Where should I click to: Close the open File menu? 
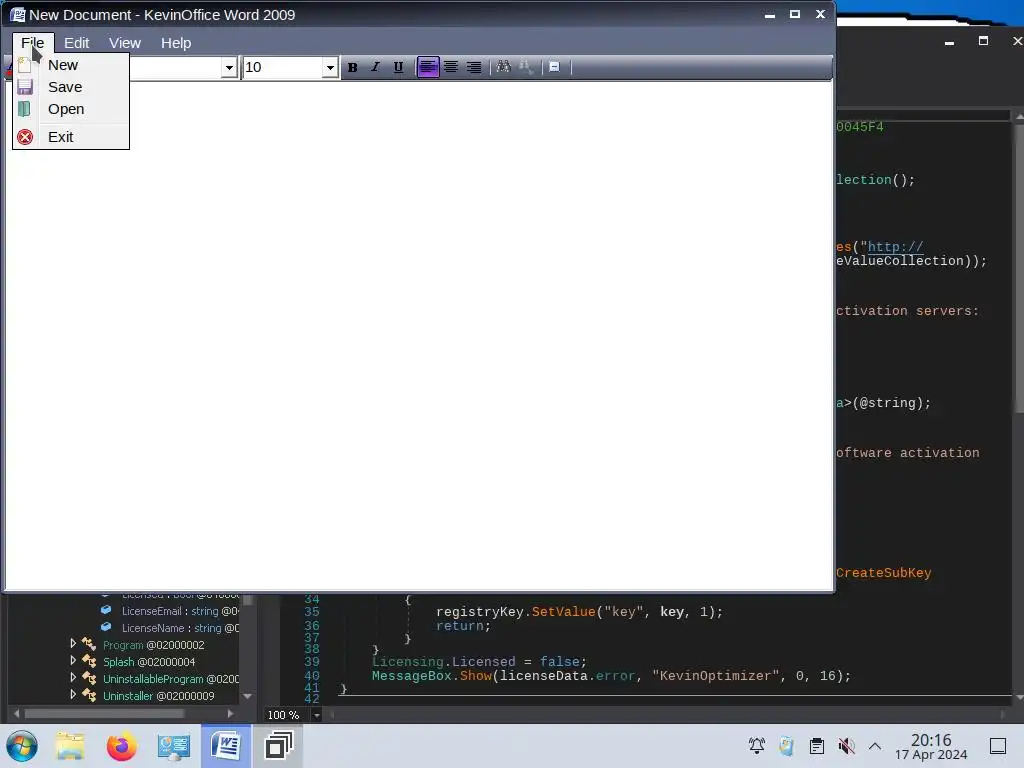(x=33, y=43)
